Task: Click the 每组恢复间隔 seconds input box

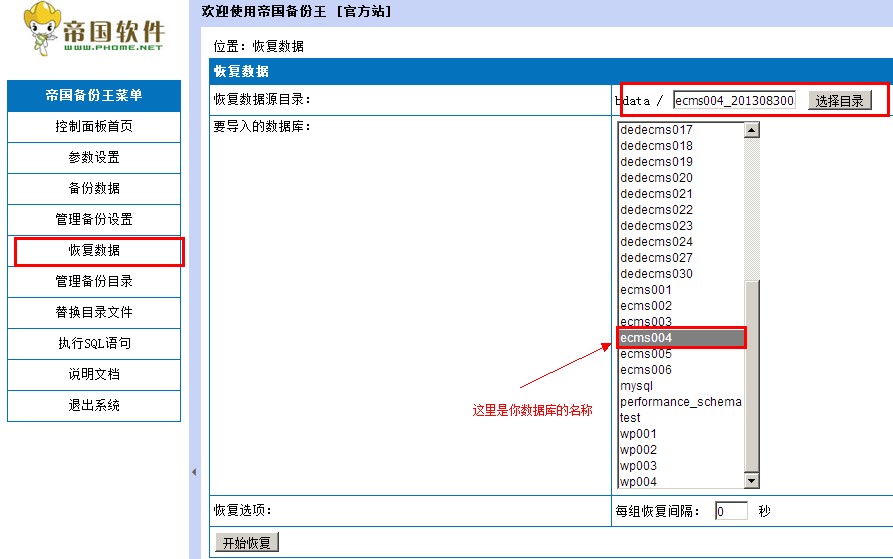Action: point(731,511)
